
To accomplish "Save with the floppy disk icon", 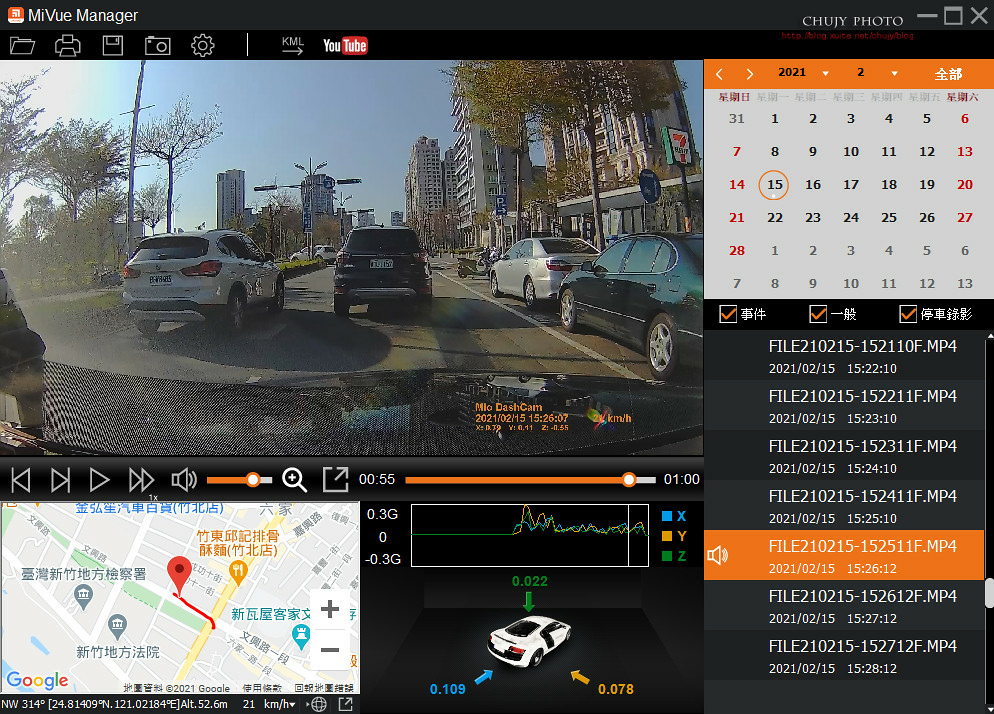I will click(113, 46).
